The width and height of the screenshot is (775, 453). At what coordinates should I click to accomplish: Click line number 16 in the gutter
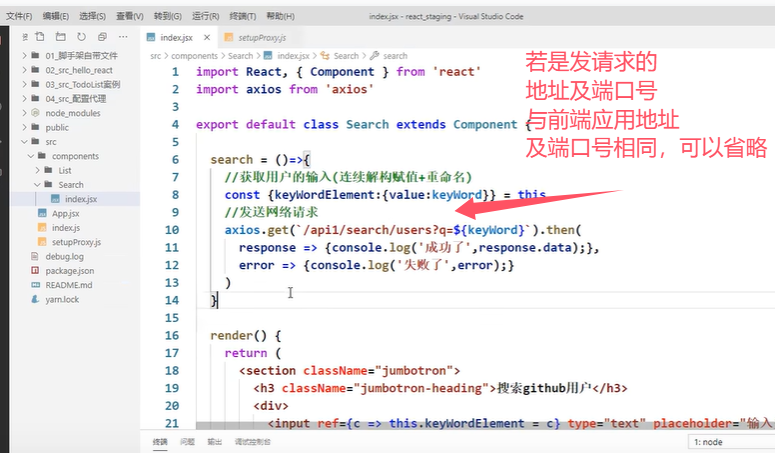coord(172,335)
